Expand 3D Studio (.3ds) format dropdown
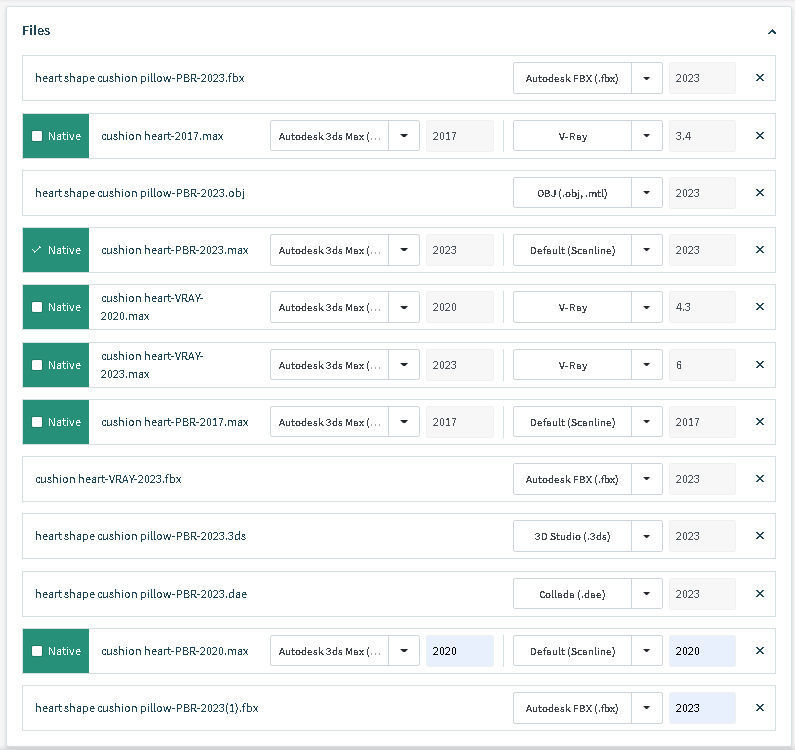This screenshot has height=750, width=795. 646,536
